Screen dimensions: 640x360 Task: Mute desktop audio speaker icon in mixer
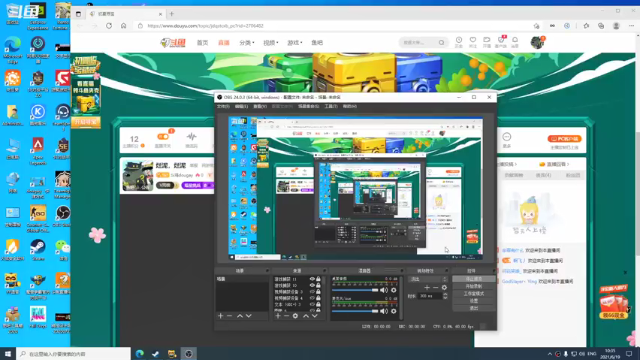tap(384, 290)
